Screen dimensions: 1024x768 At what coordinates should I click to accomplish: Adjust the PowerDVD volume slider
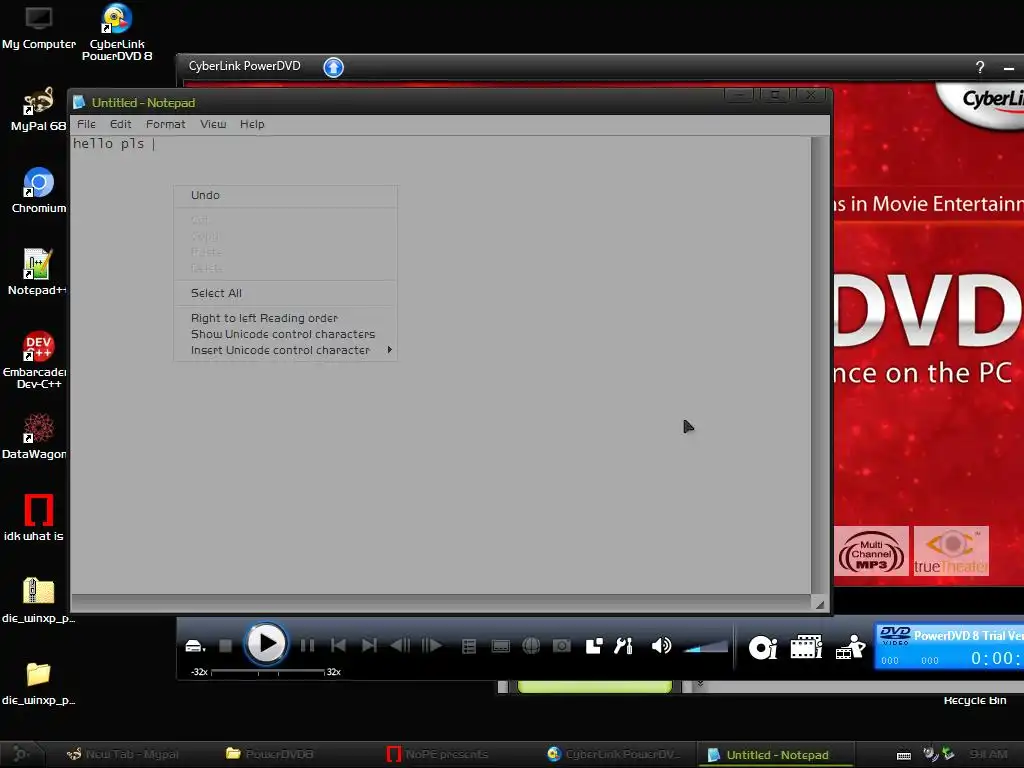point(705,647)
